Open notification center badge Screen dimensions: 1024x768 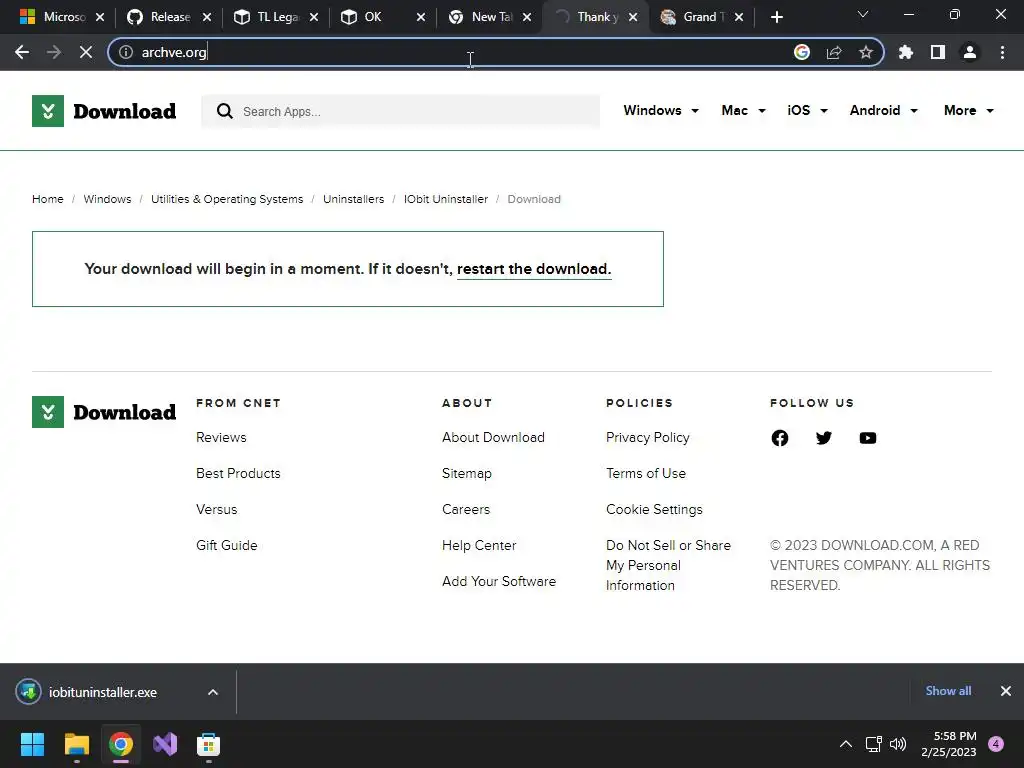click(996, 744)
